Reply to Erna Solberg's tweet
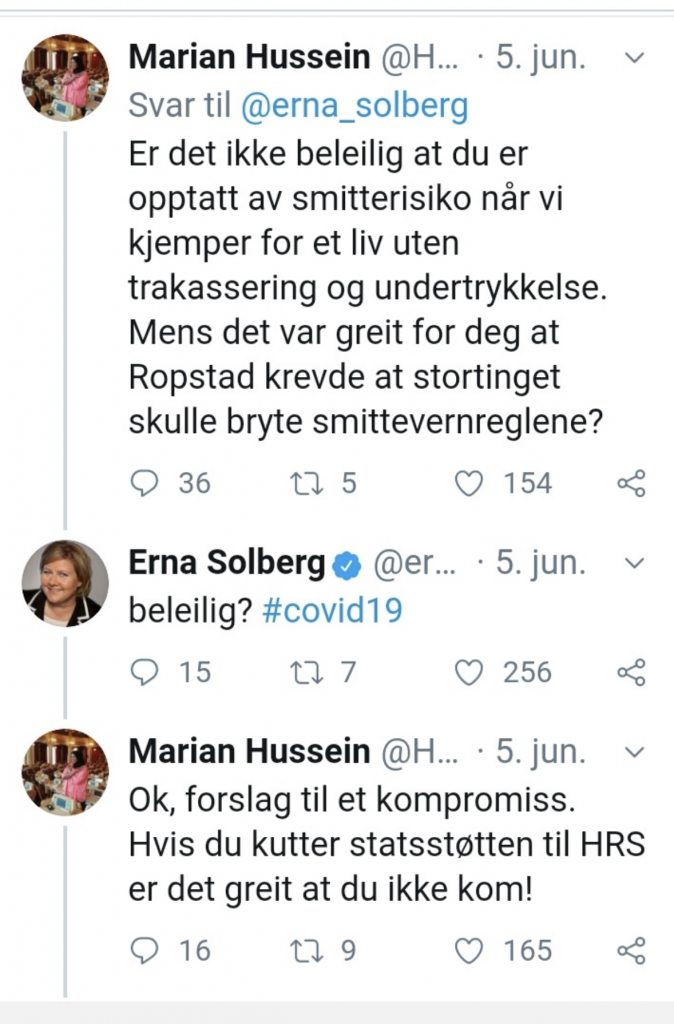 145,672
